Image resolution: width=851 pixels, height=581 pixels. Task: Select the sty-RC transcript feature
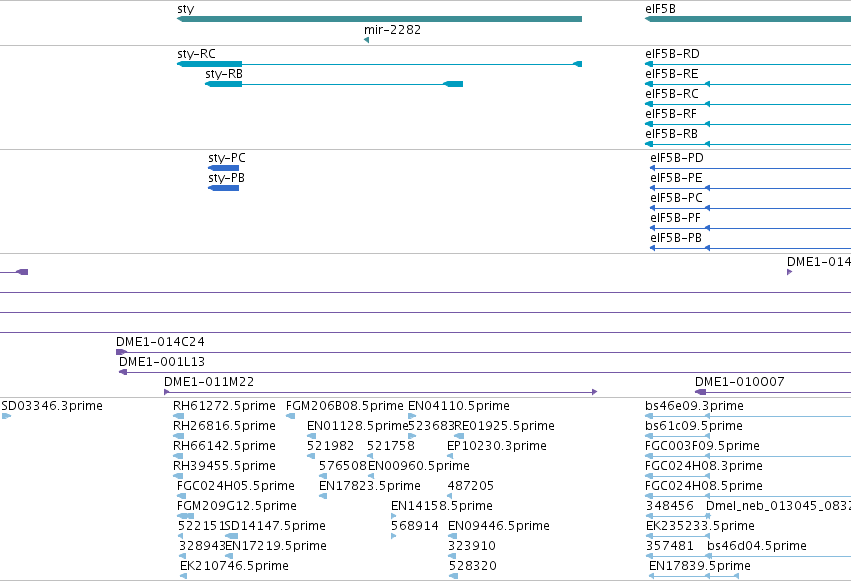coord(379,64)
